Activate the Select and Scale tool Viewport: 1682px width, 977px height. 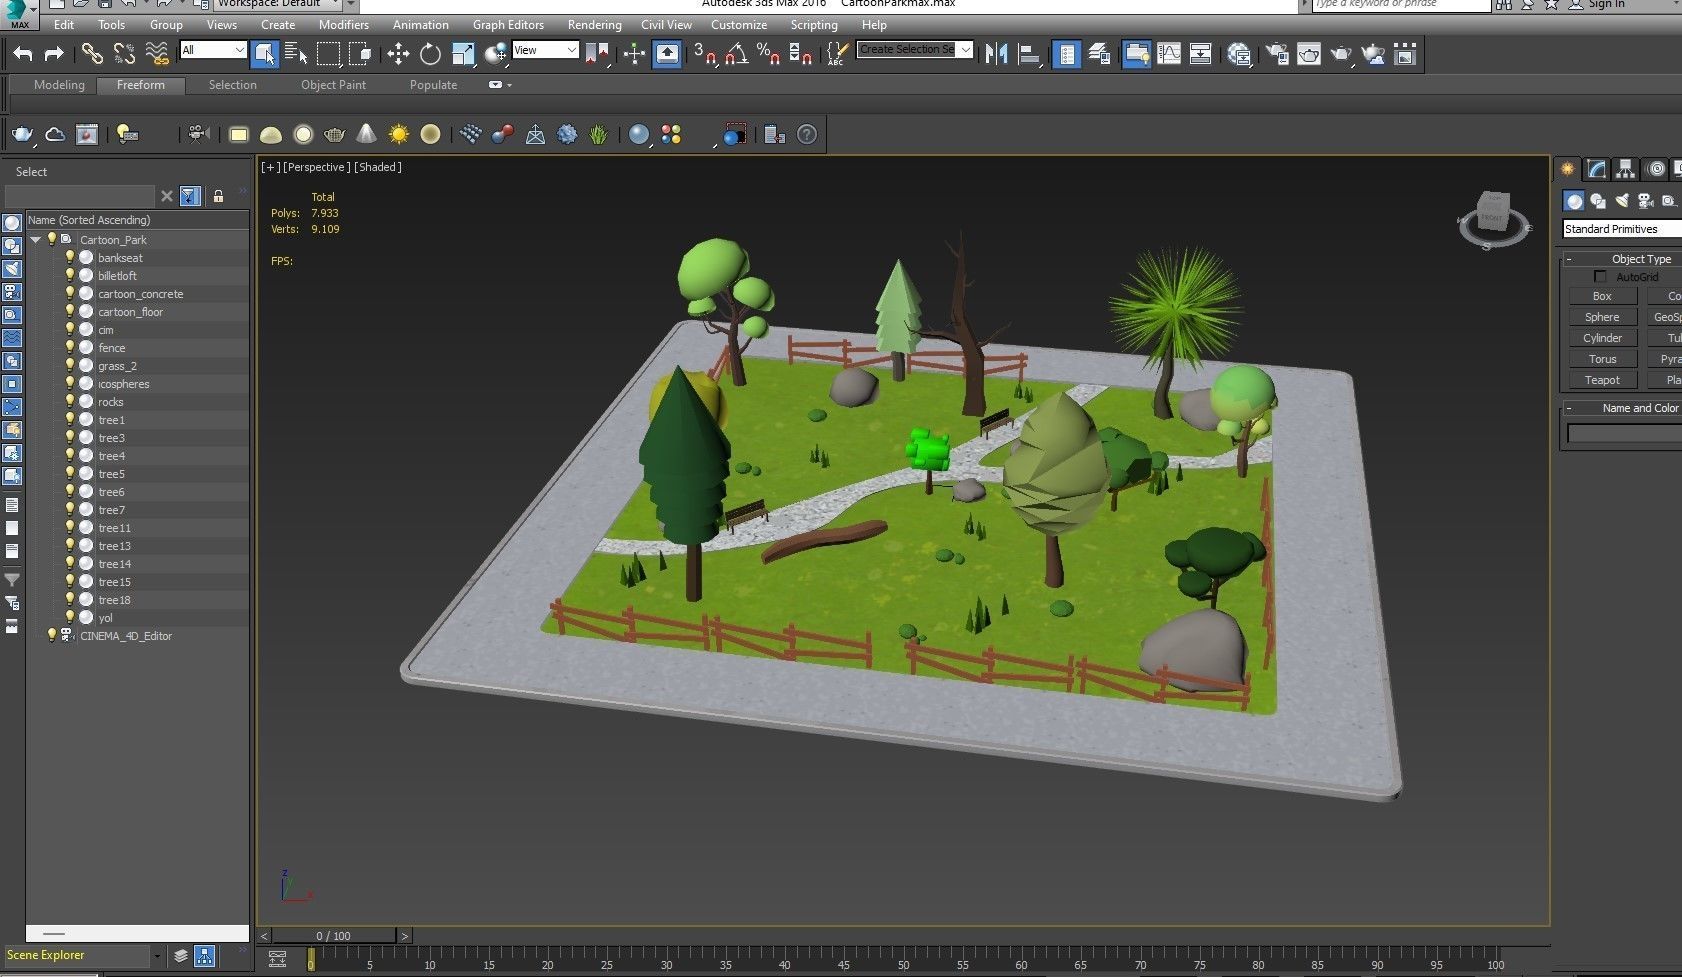463,54
